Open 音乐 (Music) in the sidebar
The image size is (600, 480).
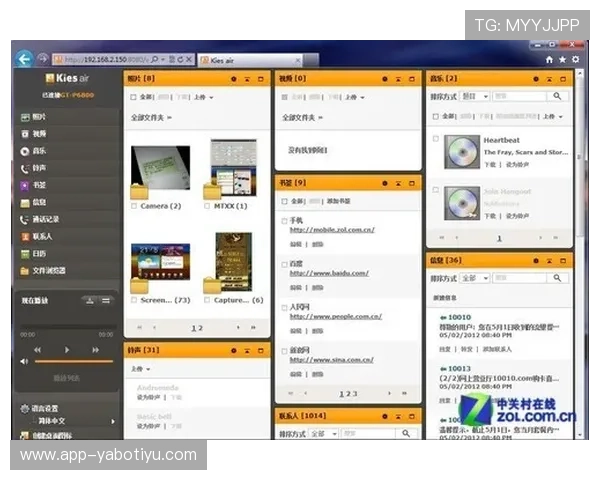click(38, 151)
